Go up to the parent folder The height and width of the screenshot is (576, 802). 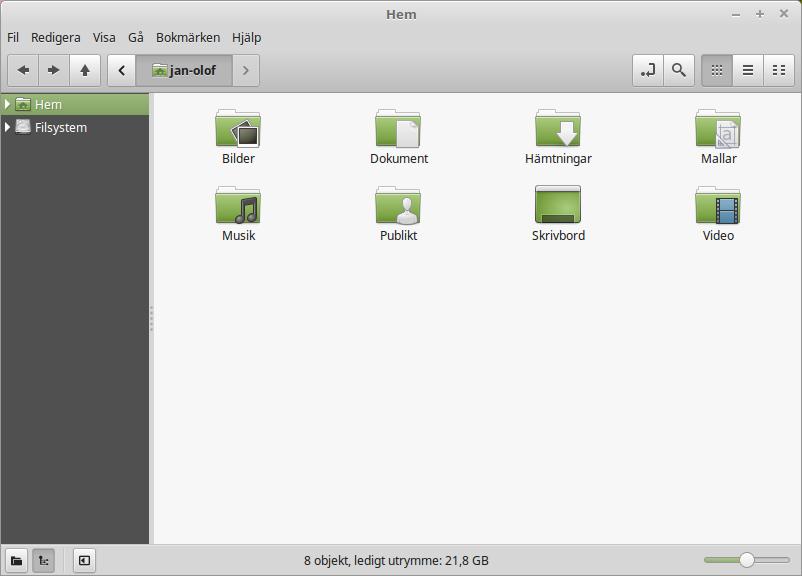(x=85, y=70)
